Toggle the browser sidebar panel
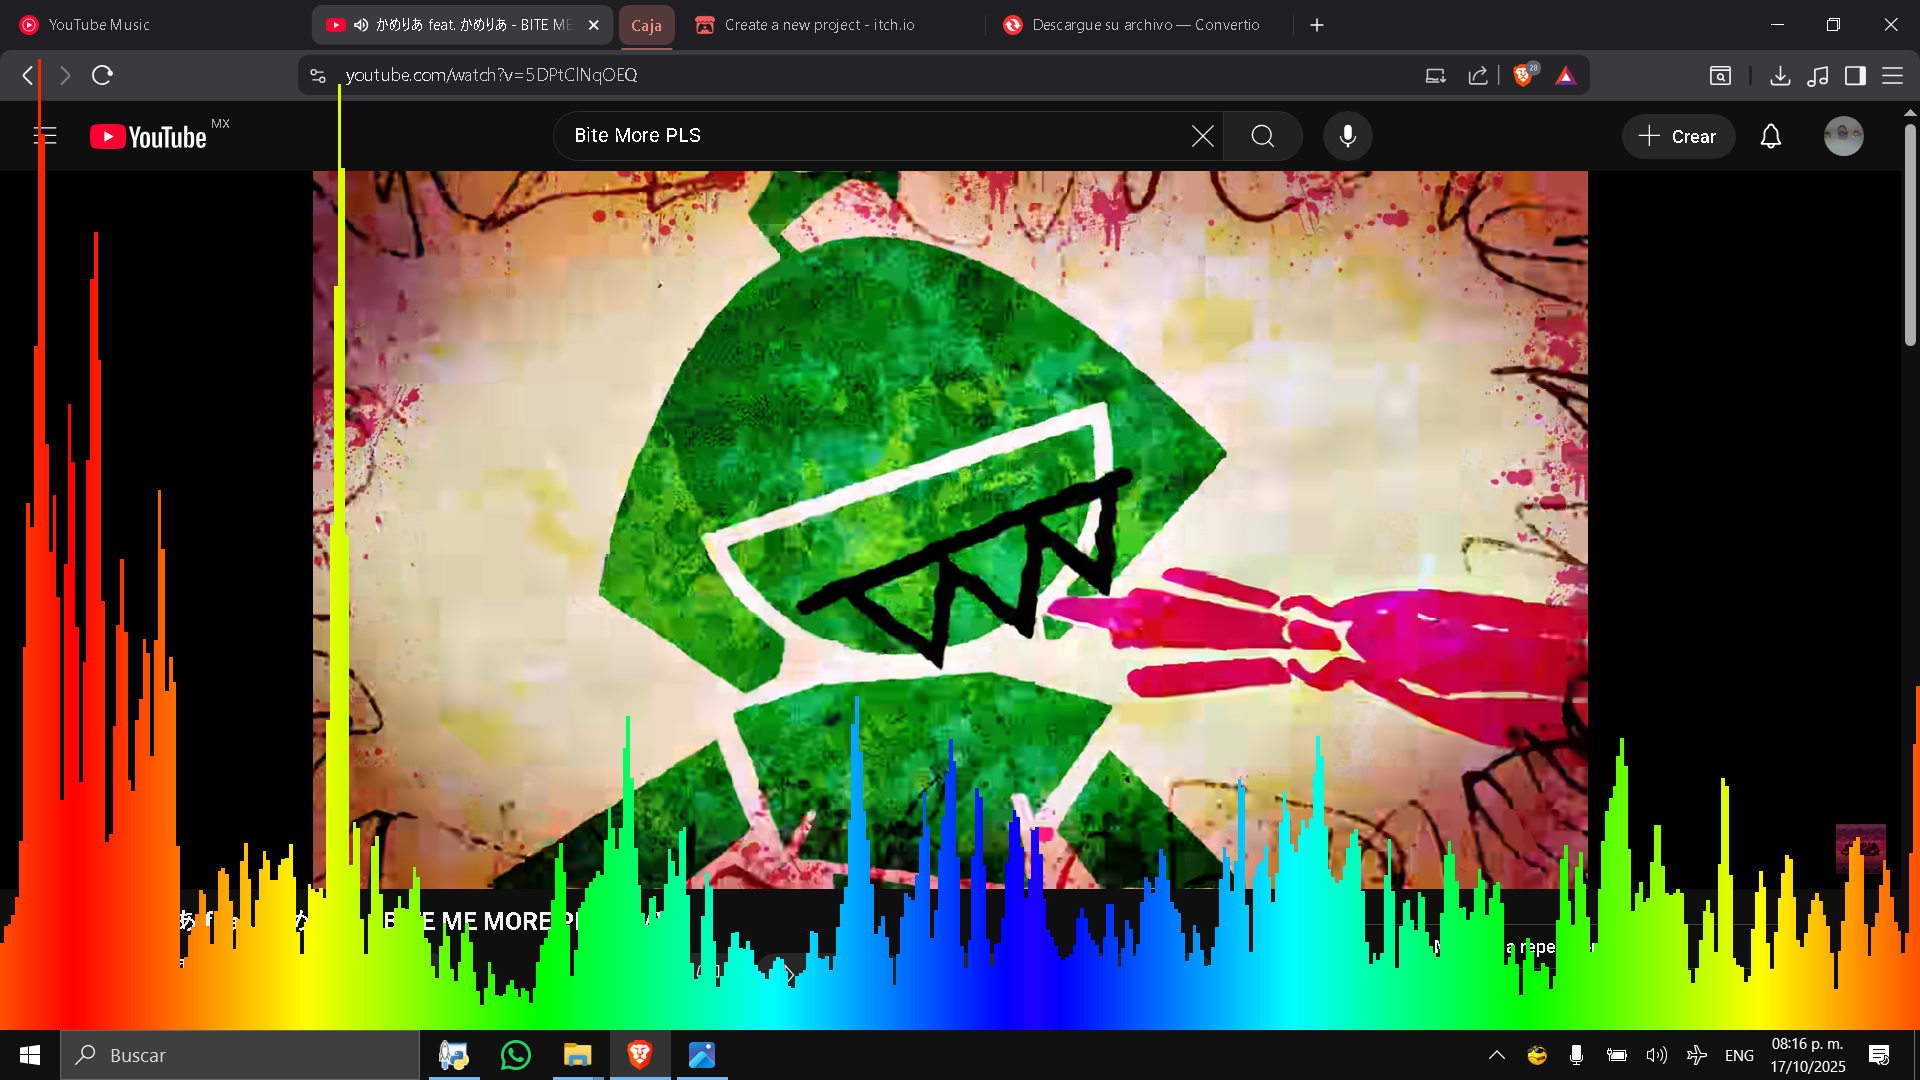This screenshot has width=1920, height=1080. tap(1855, 75)
